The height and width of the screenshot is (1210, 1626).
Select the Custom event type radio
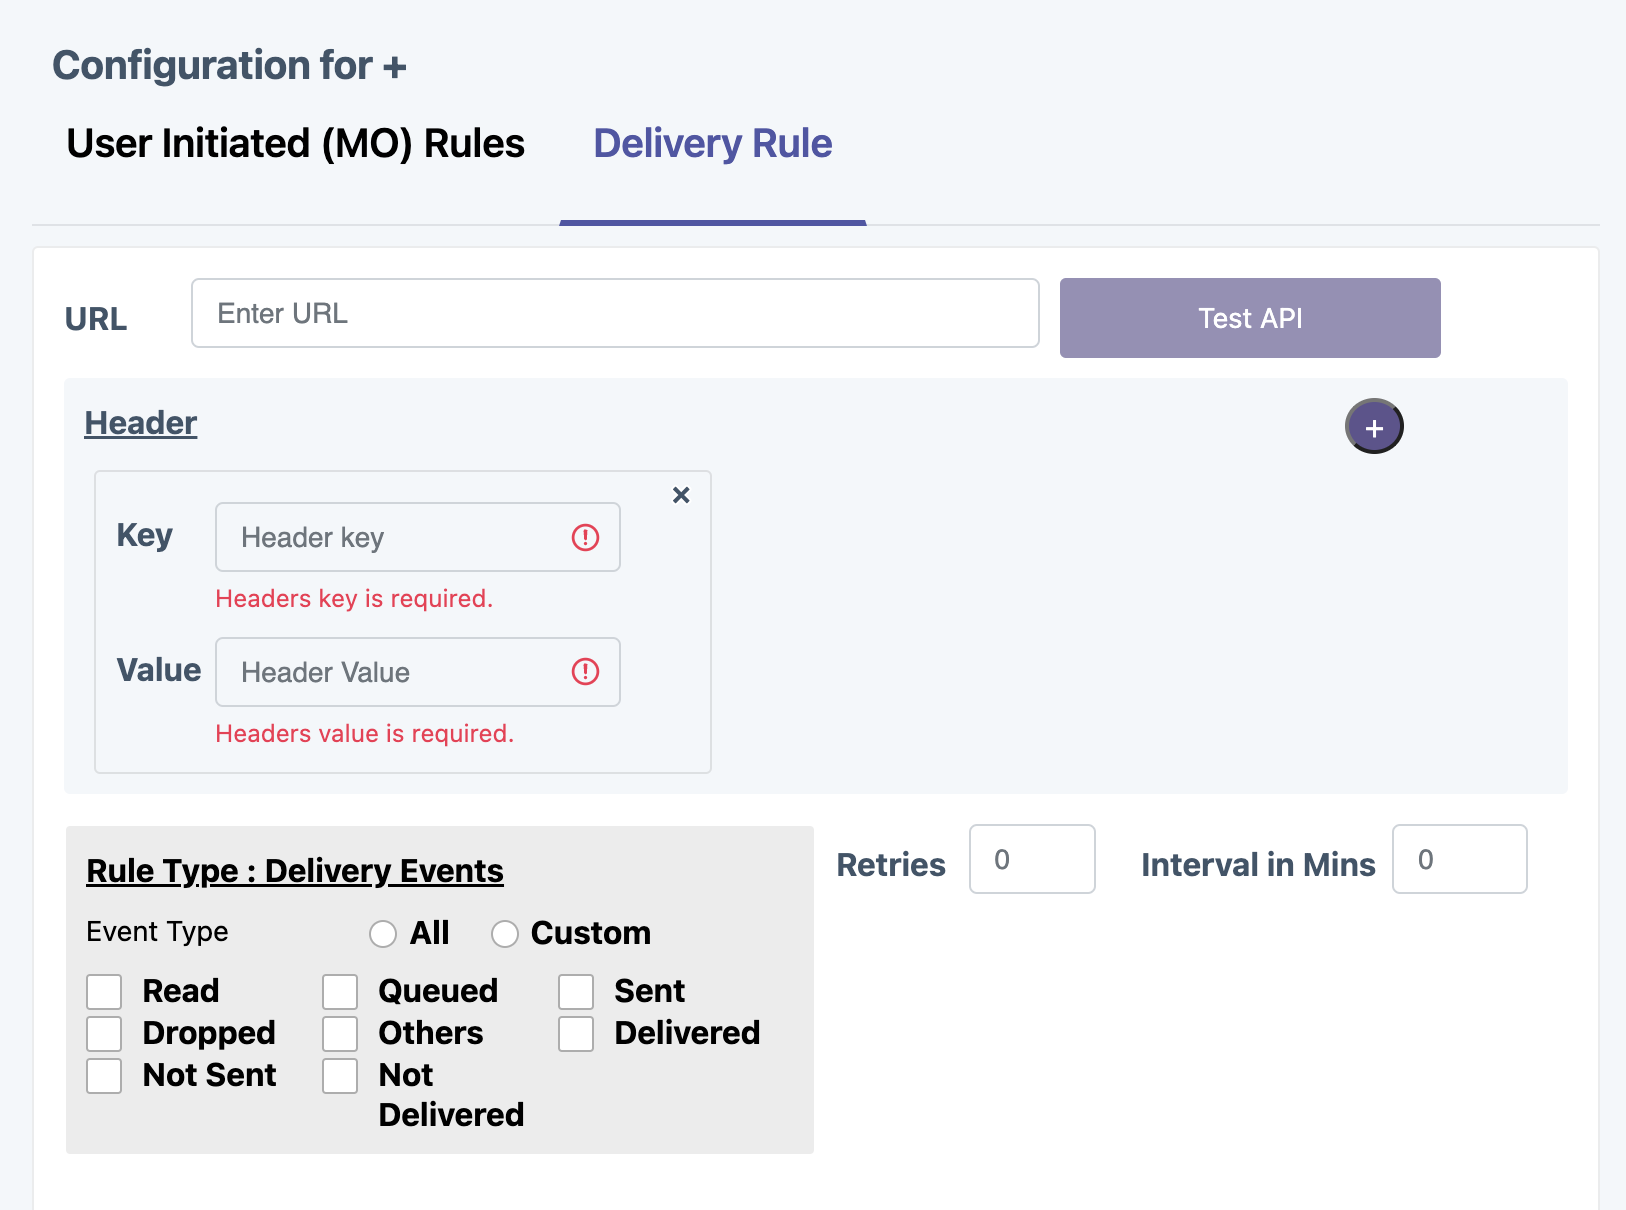click(x=505, y=934)
